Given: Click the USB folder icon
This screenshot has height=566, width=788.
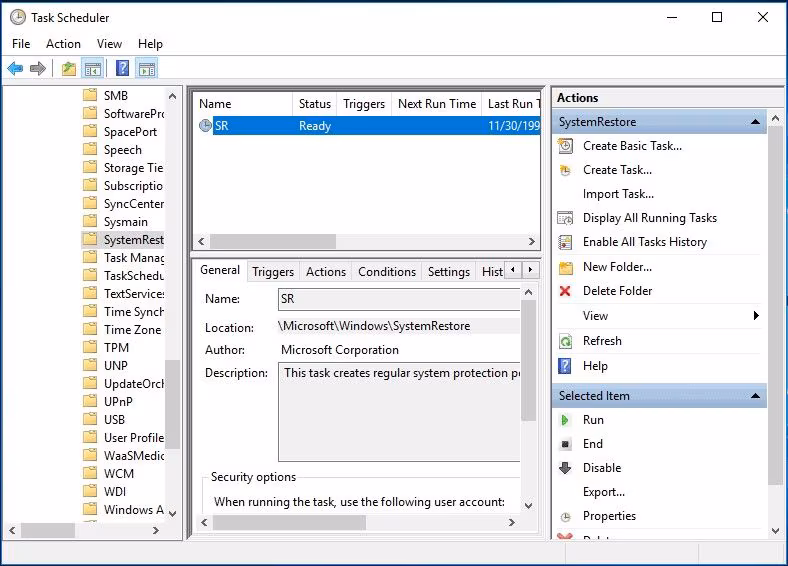Looking at the screenshot, I should pos(90,419).
